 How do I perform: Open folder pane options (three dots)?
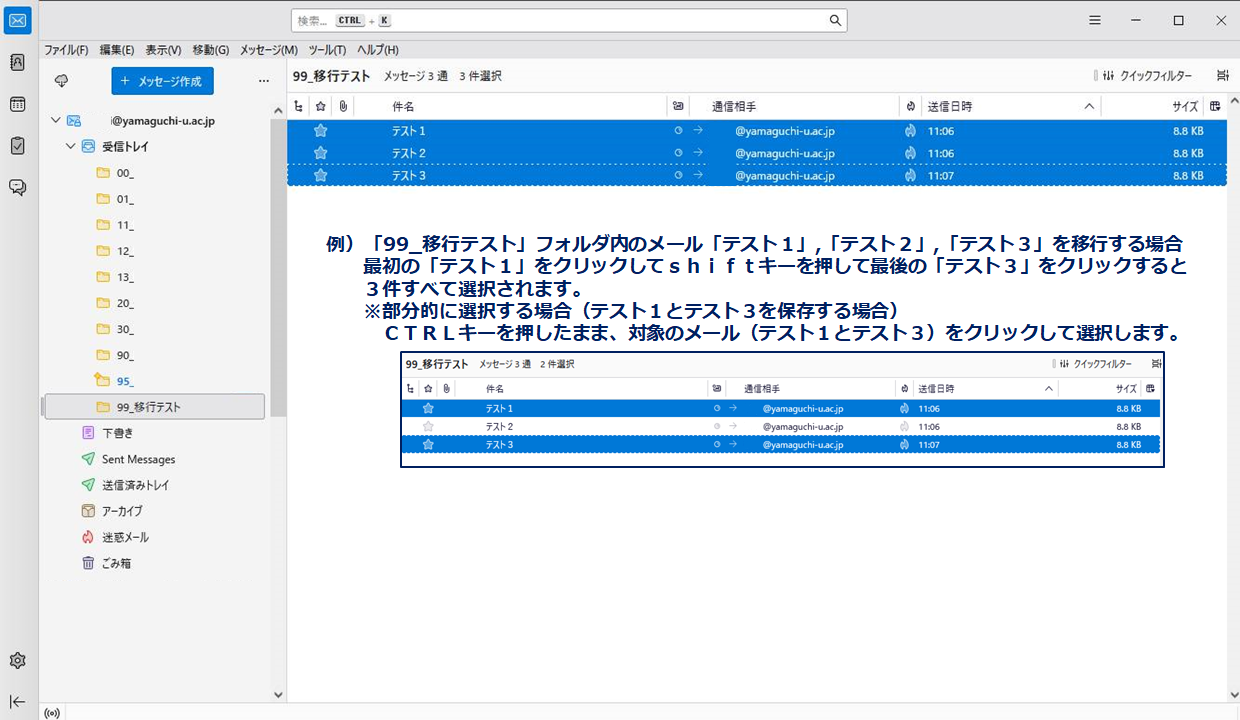click(264, 81)
